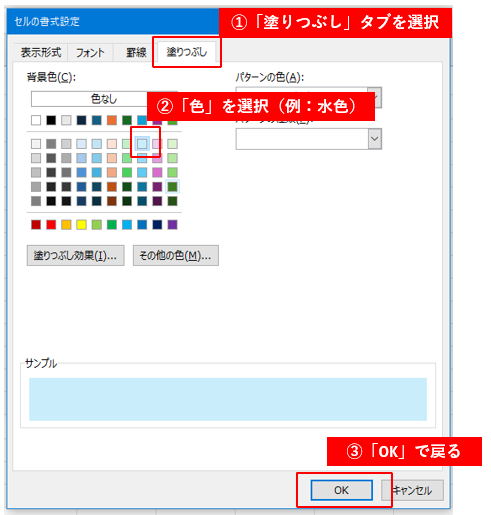This screenshot has height=515, width=491.
Task: Confirm with the OK button
Action: pyautogui.click(x=341, y=490)
